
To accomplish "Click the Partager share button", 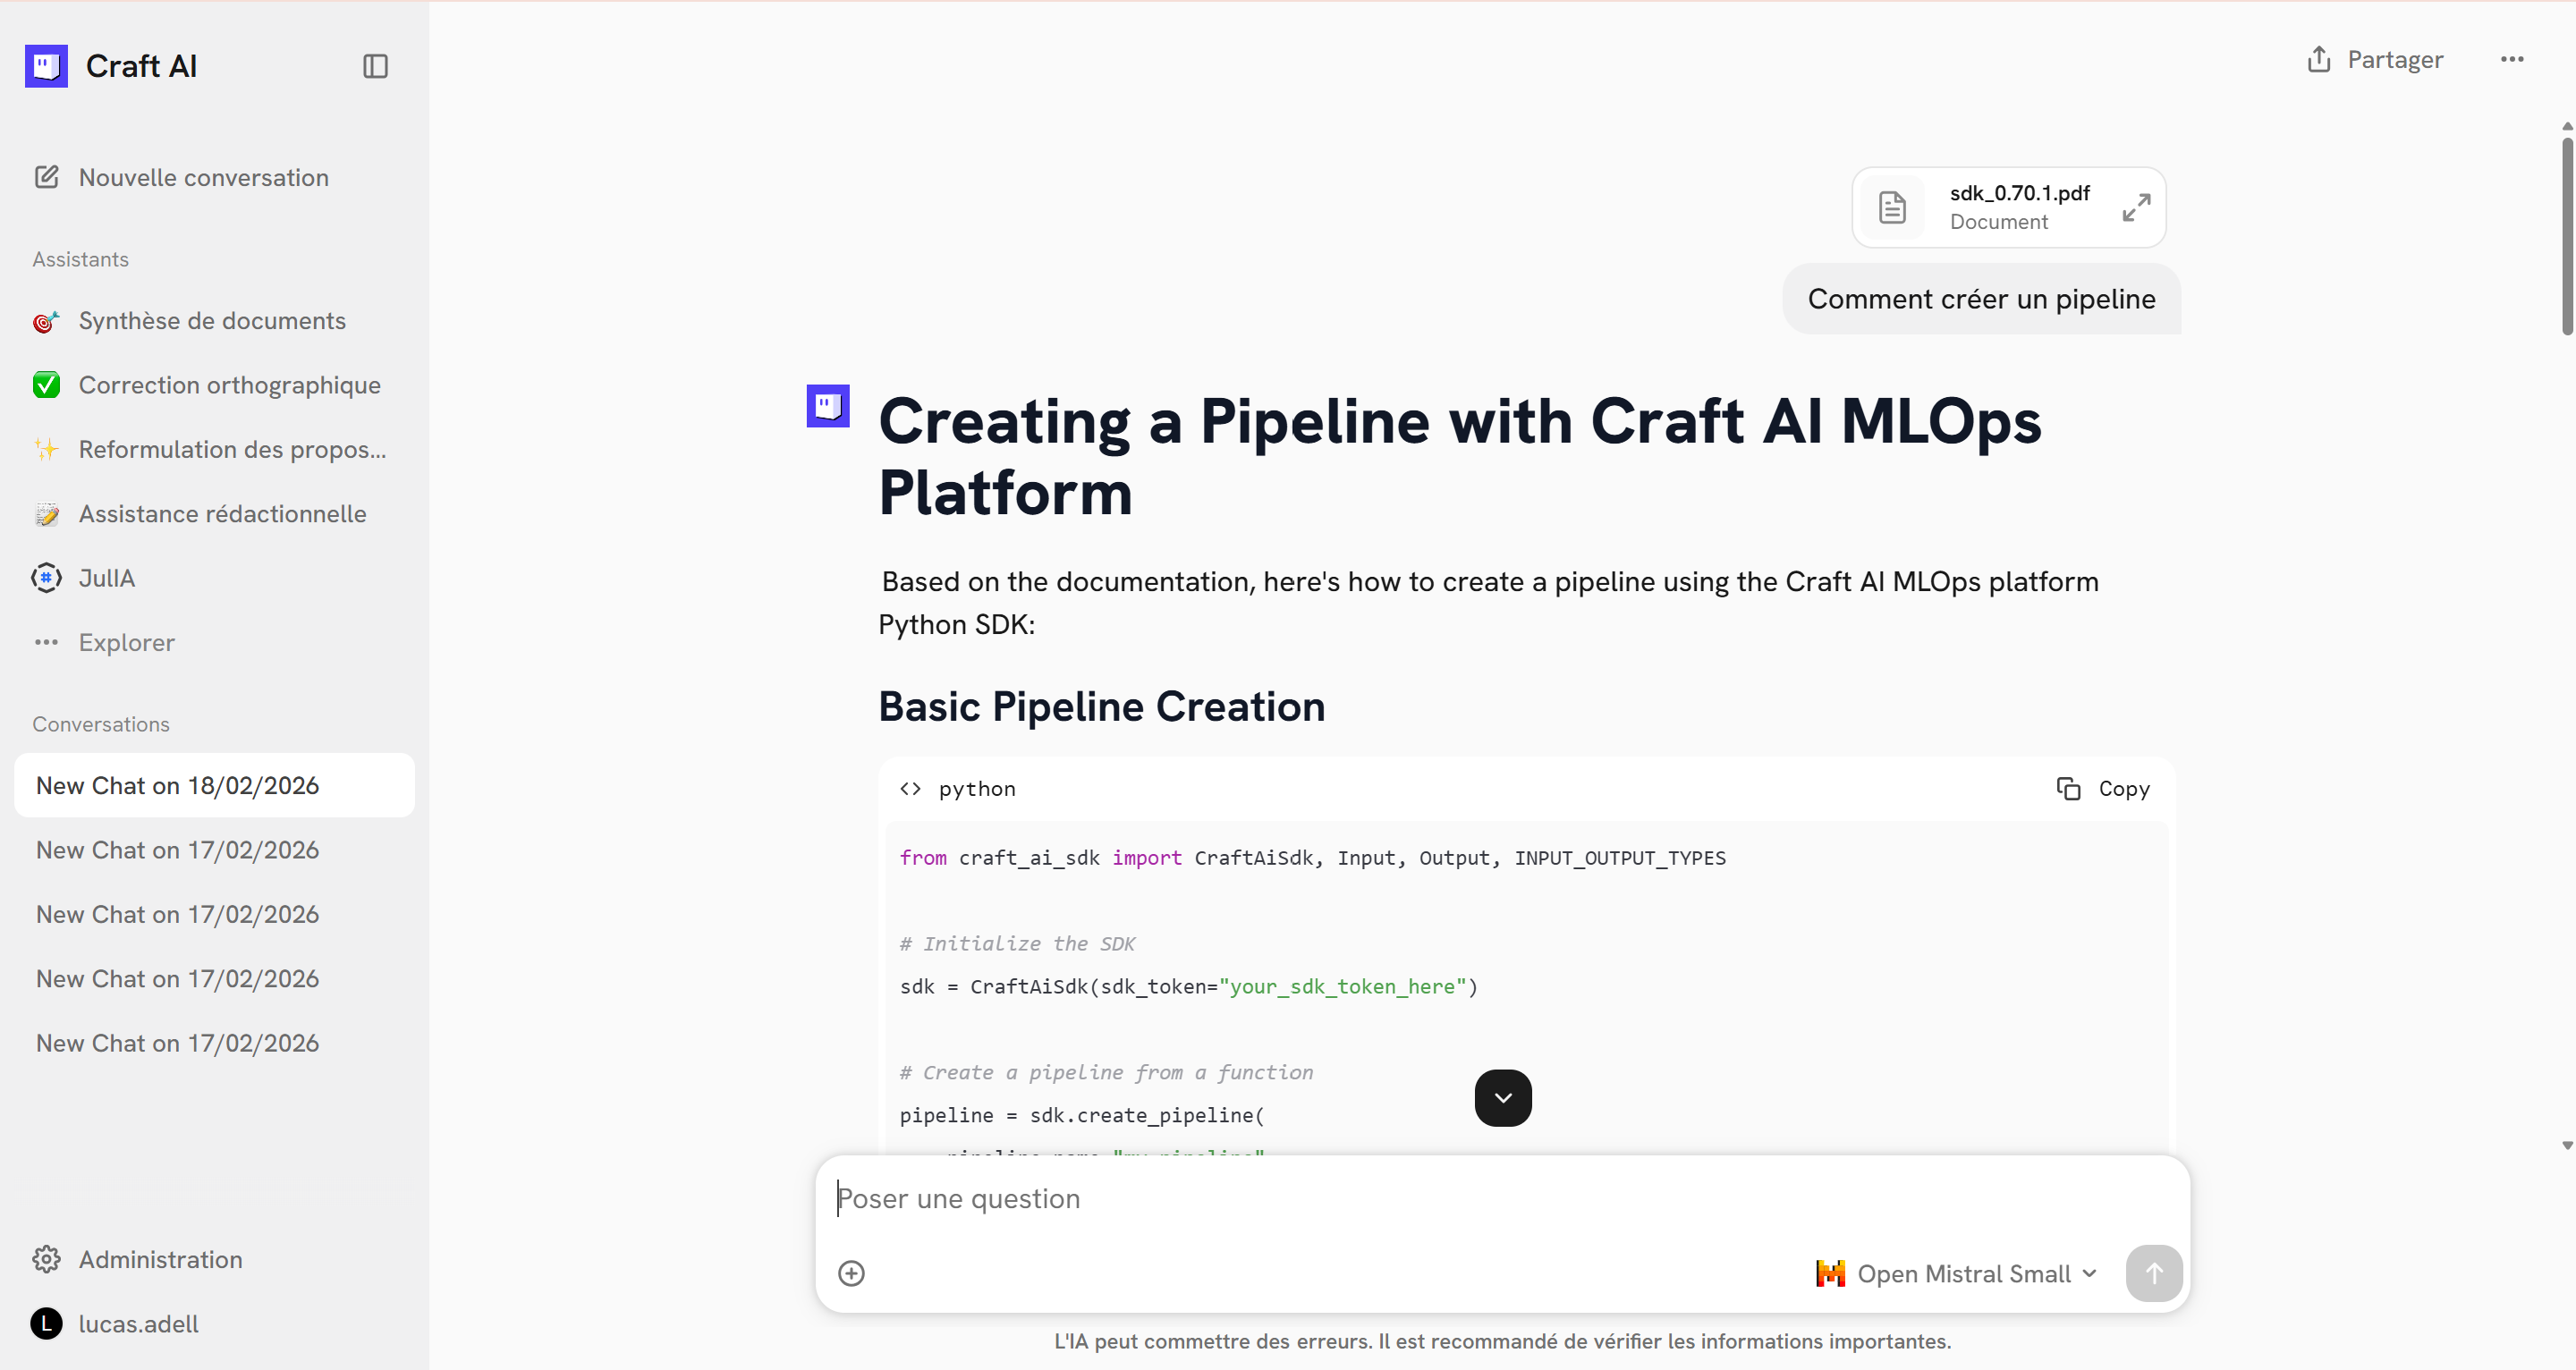I will tap(2375, 60).
